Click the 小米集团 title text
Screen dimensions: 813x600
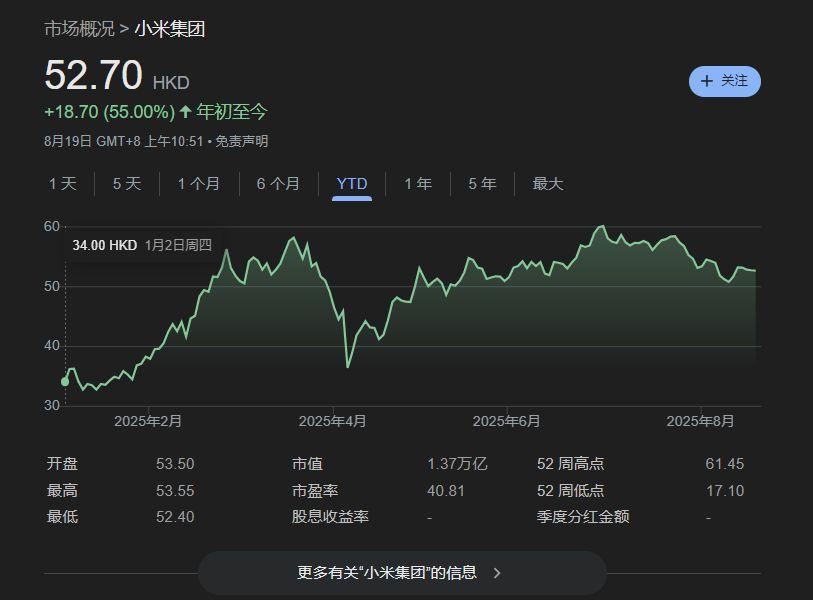point(170,29)
